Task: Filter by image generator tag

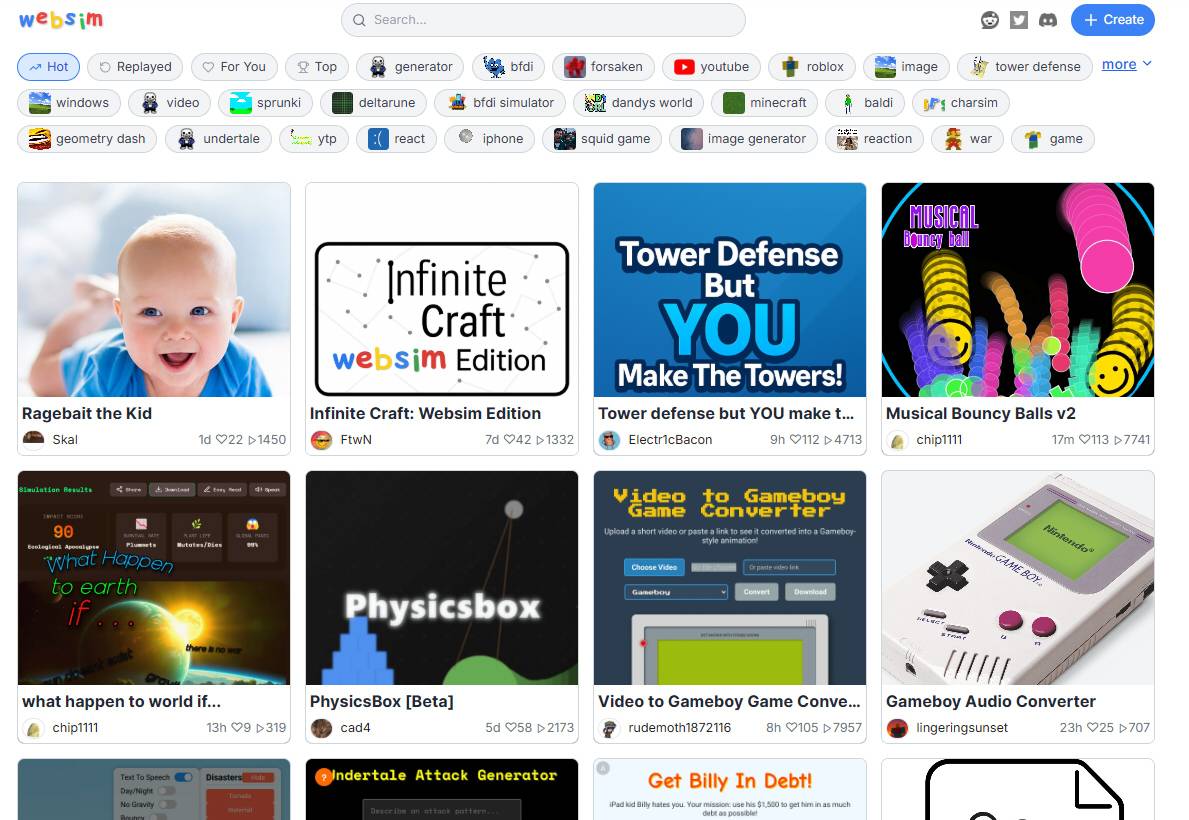Action: 743,139
